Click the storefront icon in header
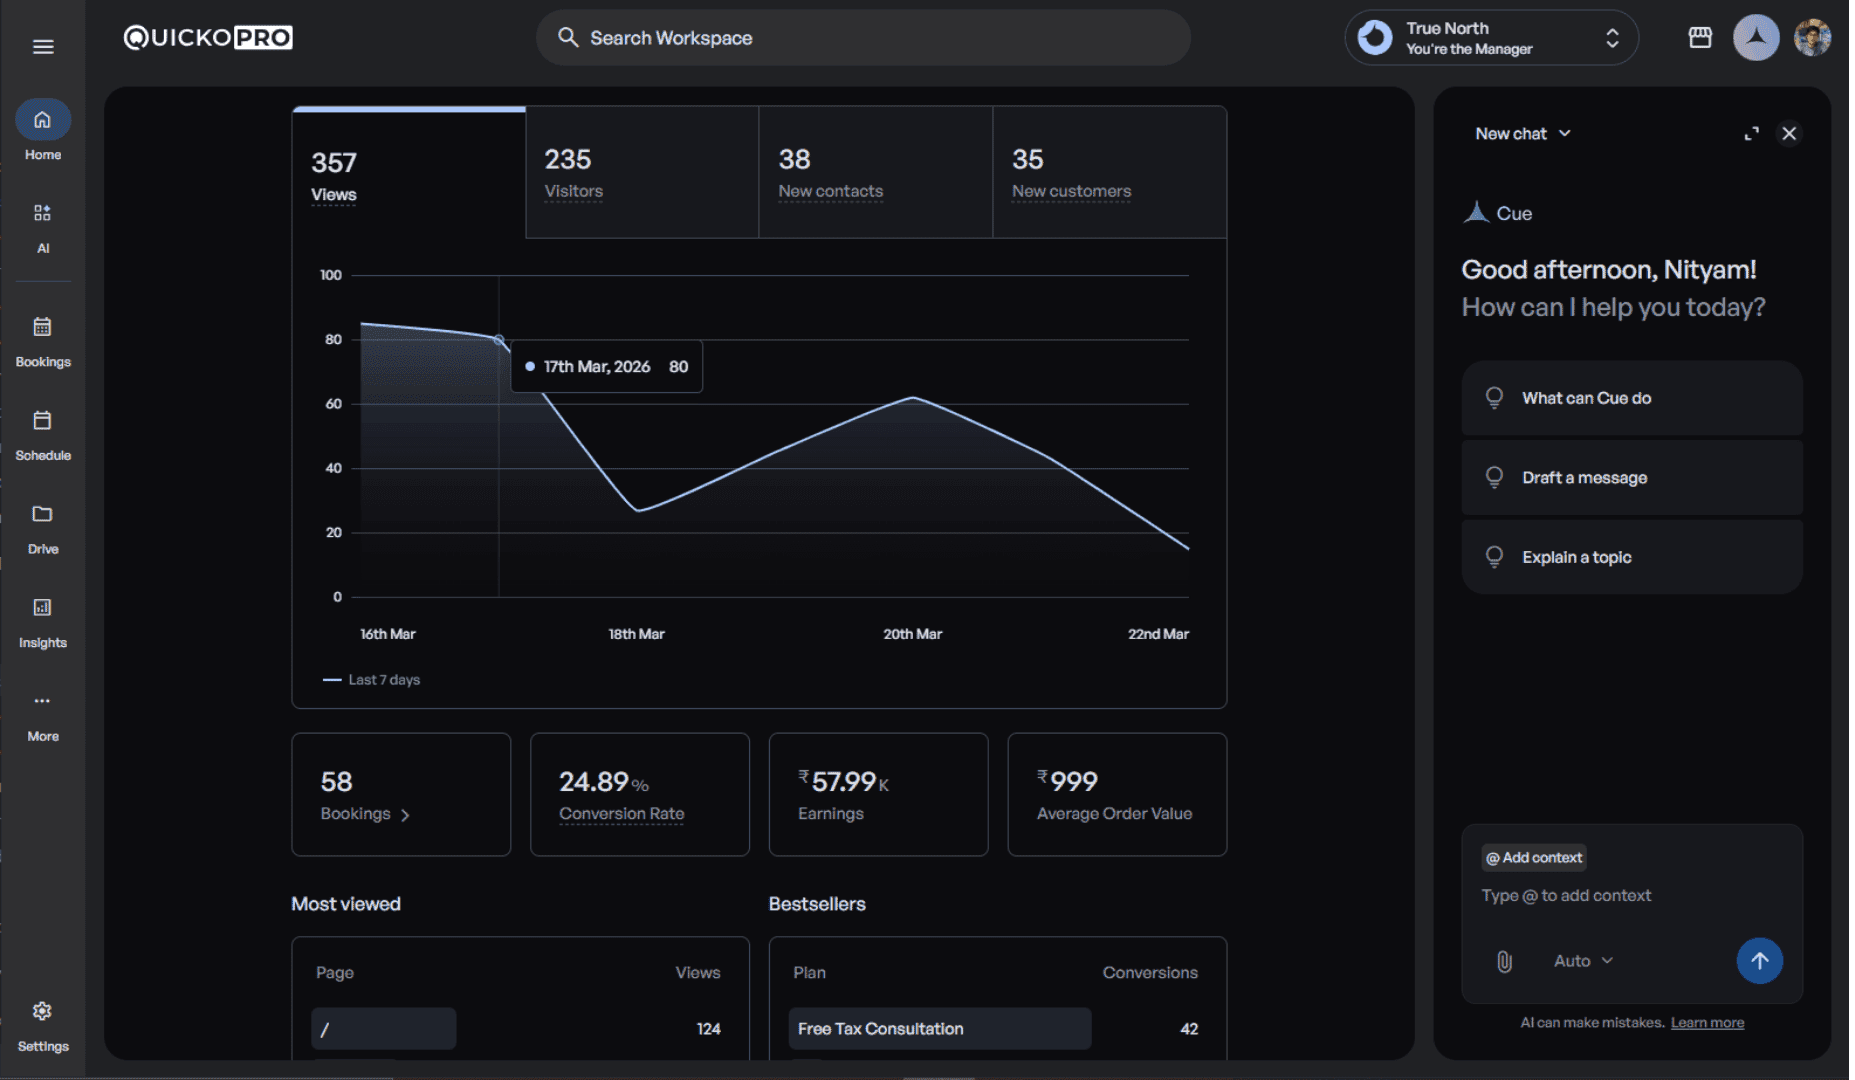This screenshot has height=1080, width=1855. [1700, 38]
